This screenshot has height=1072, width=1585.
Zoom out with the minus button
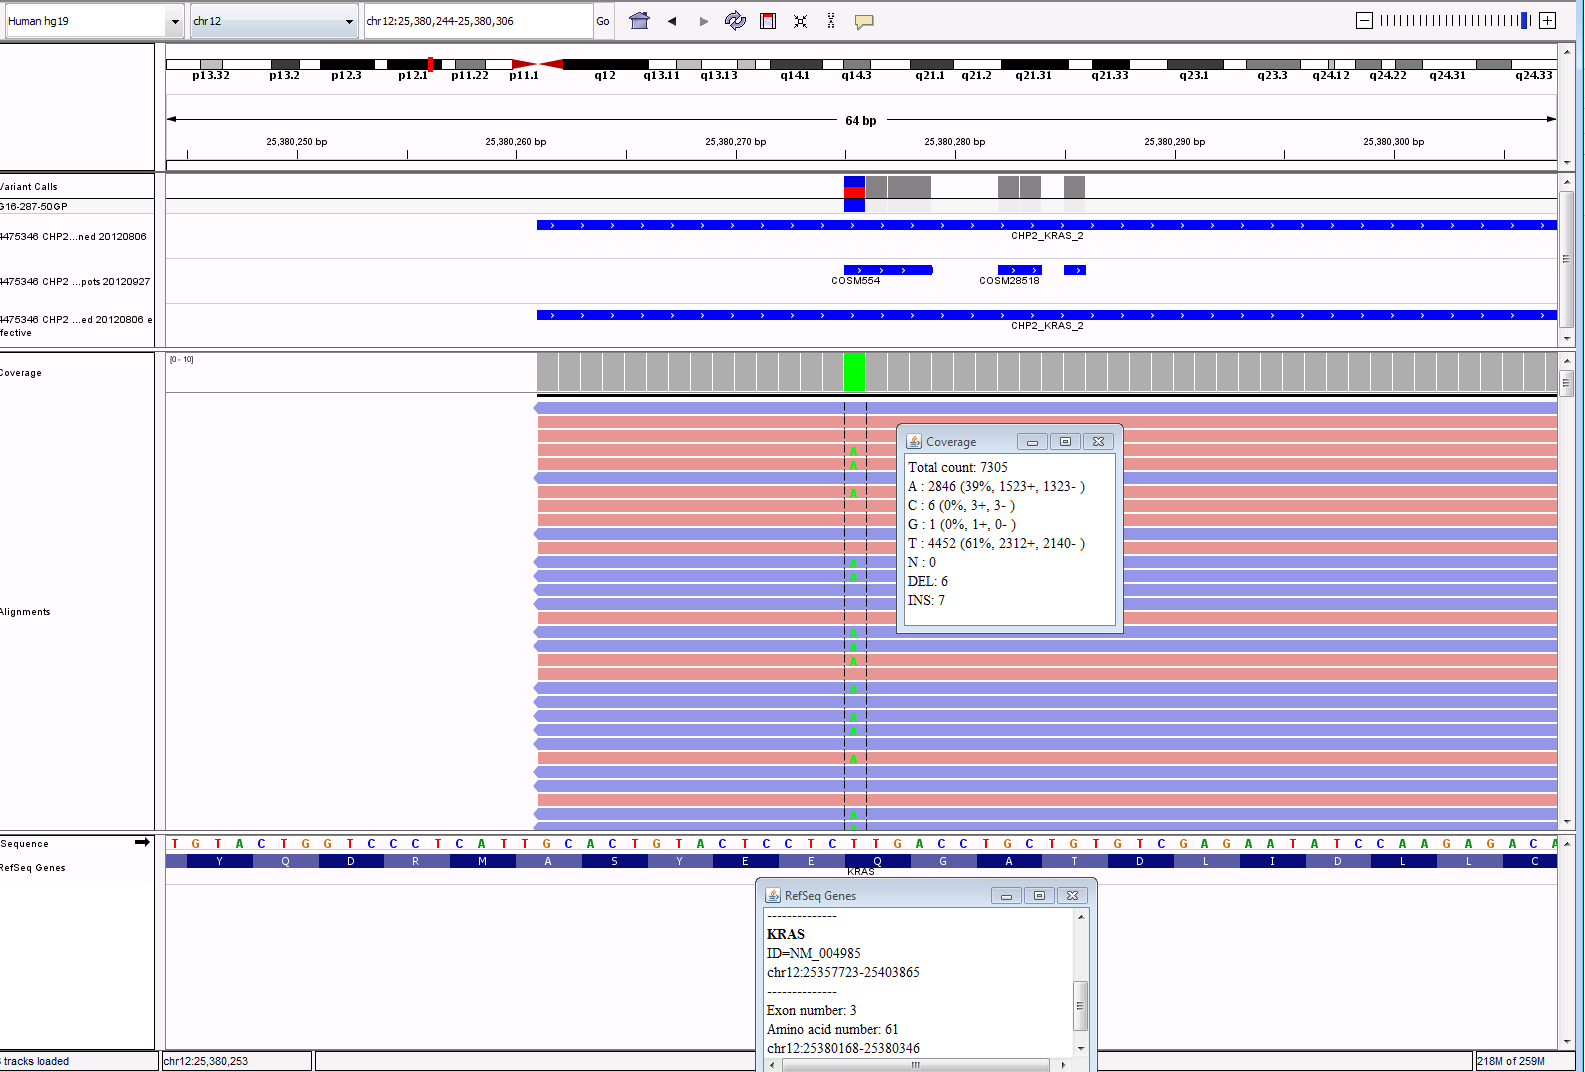tap(1364, 21)
